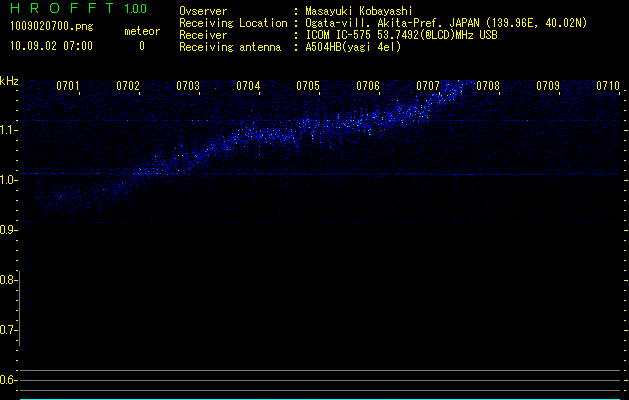The image size is (629, 400).
Task: Click the 0701 time marker
Action: [x=67, y=86]
